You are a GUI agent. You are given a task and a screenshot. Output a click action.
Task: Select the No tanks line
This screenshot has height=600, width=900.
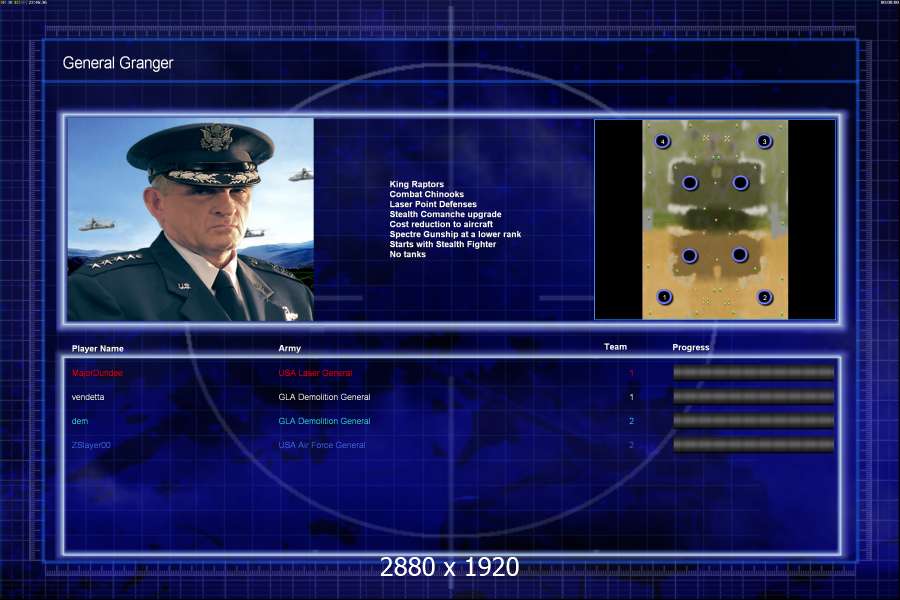pyautogui.click(x=408, y=254)
